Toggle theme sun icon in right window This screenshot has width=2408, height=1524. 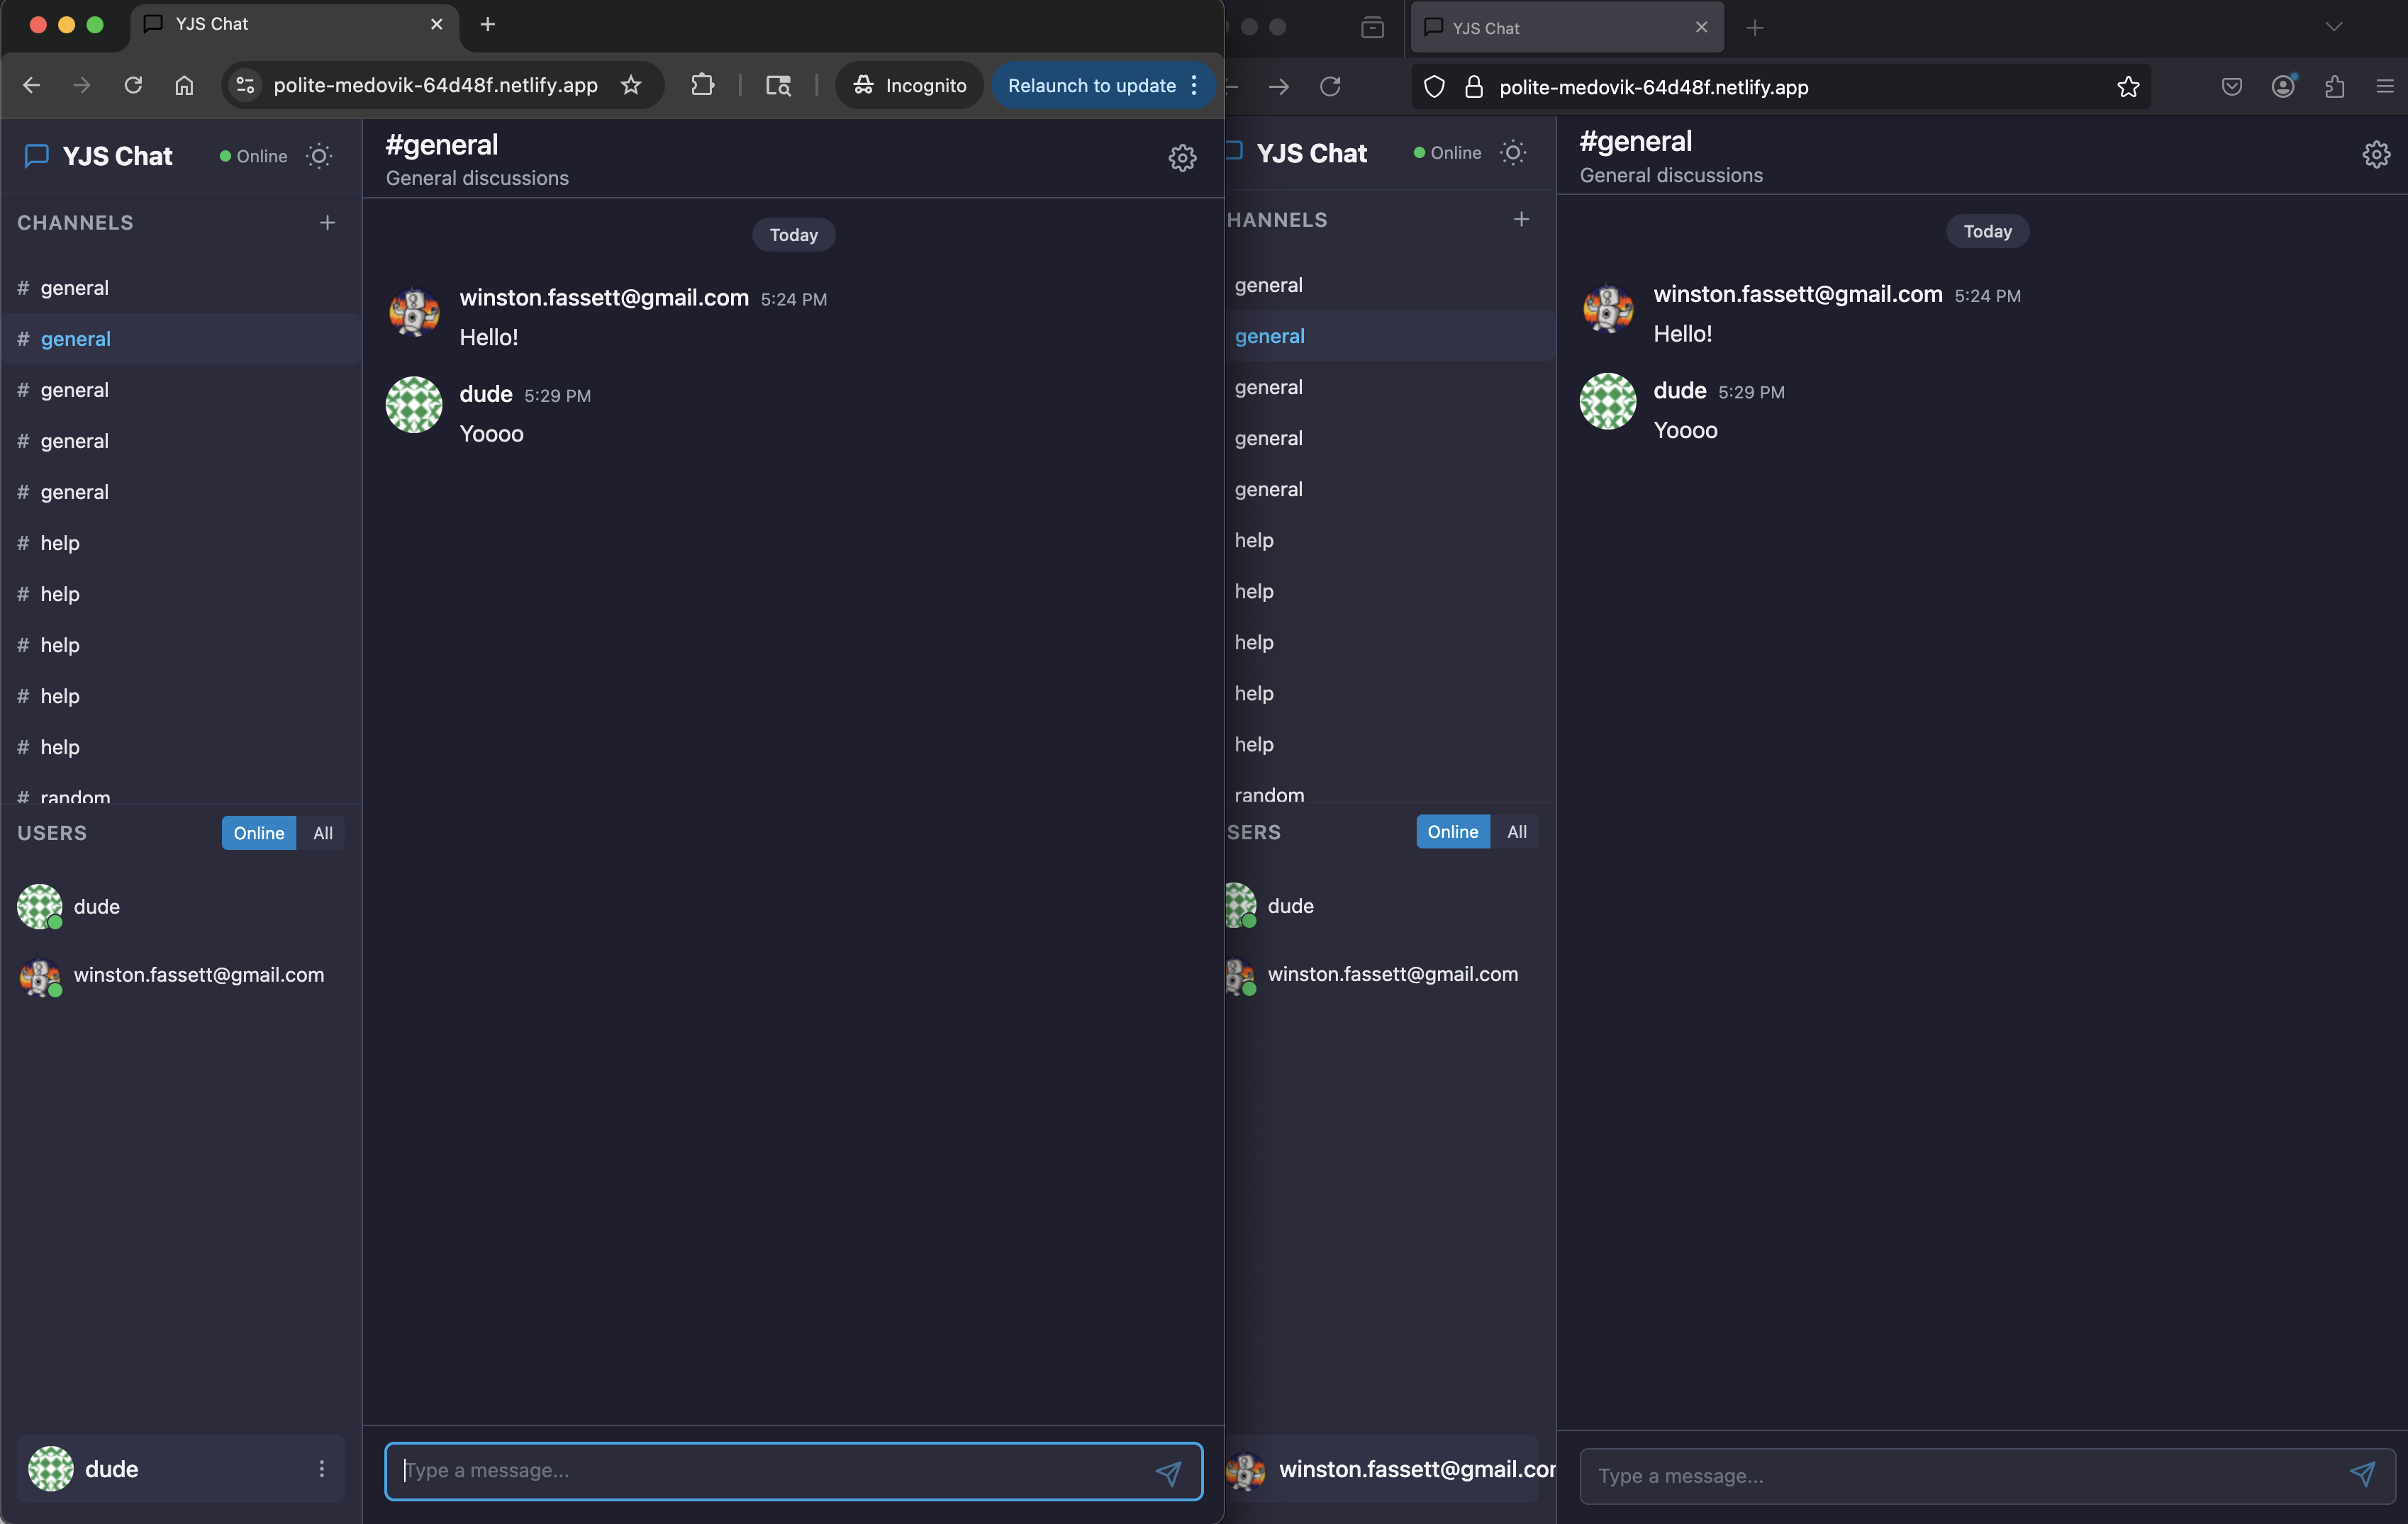tap(1513, 153)
